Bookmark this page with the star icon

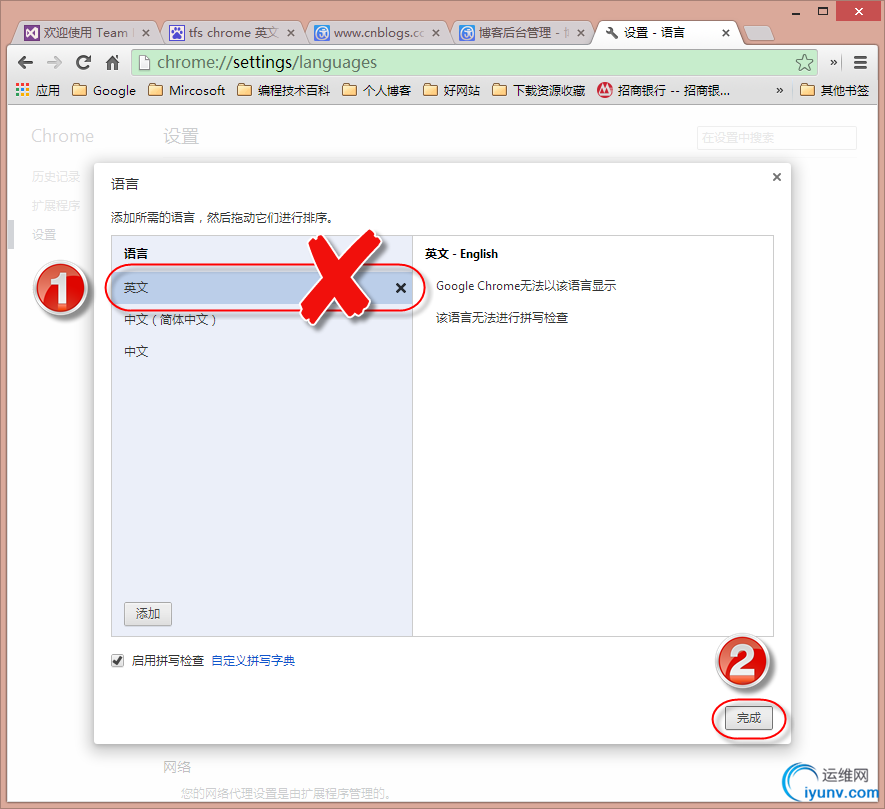[x=804, y=63]
